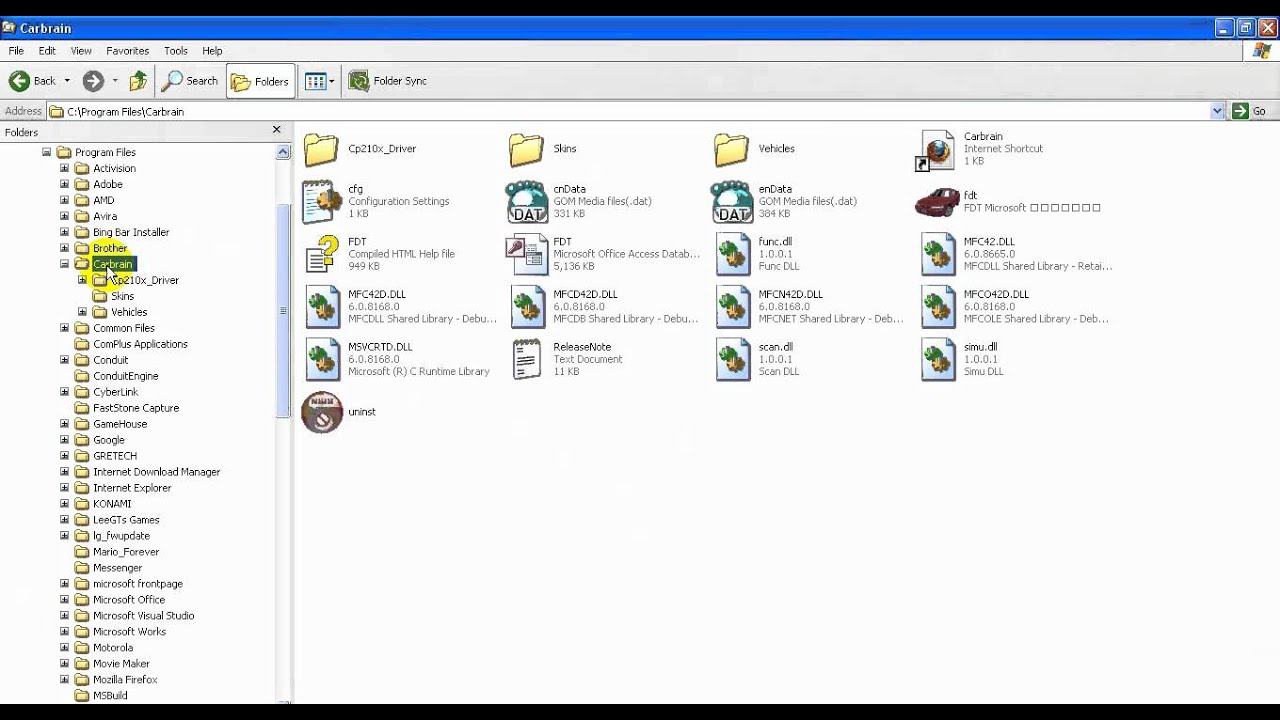The height and width of the screenshot is (720, 1280).
Task: Select the enData DAT file icon
Action: (x=732, y=201)
